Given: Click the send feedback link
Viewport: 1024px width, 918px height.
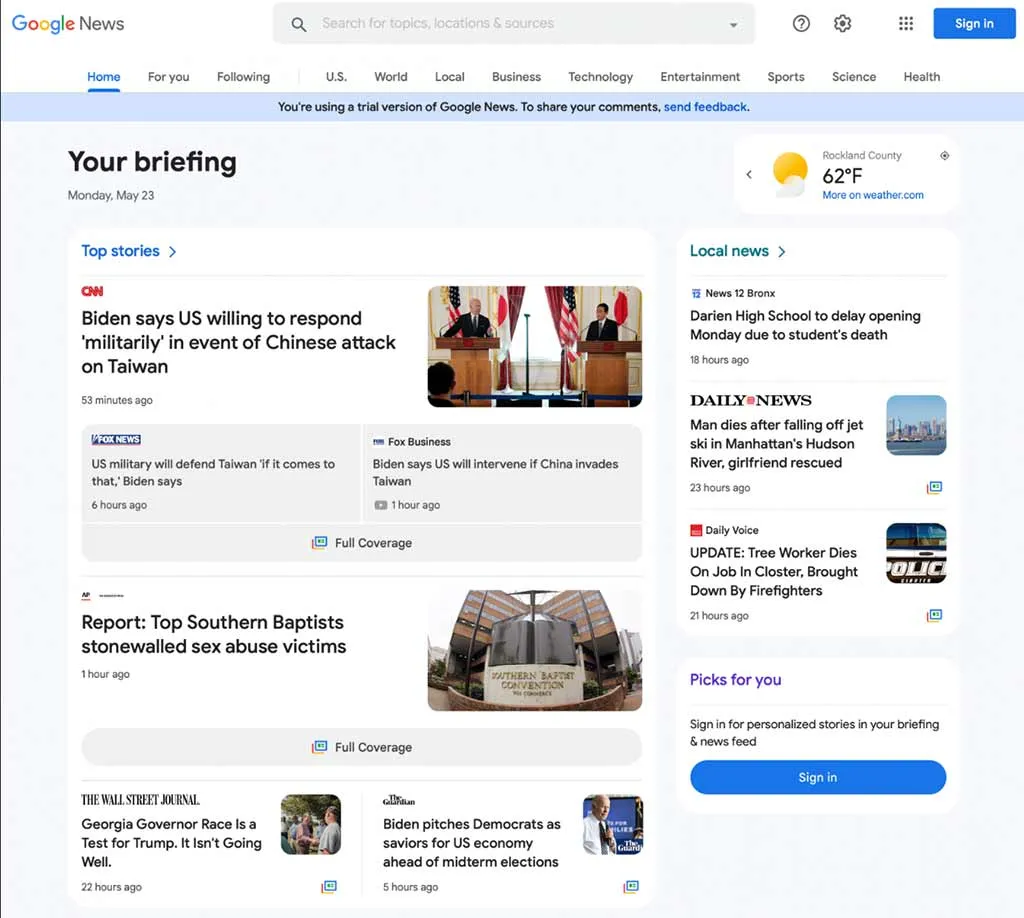Looking at the screenshot, I should tap(705, 107).
